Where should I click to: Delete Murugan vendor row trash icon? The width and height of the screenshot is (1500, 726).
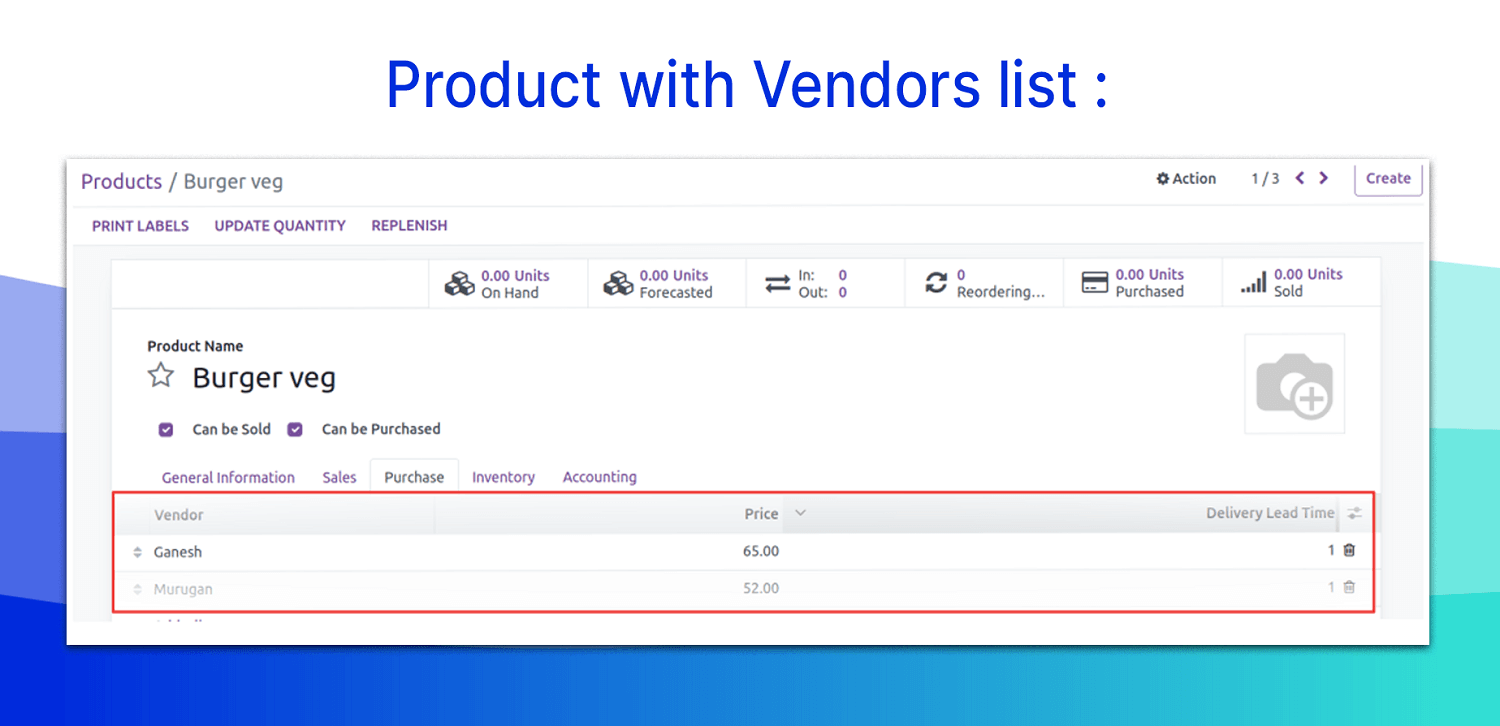1349,587
